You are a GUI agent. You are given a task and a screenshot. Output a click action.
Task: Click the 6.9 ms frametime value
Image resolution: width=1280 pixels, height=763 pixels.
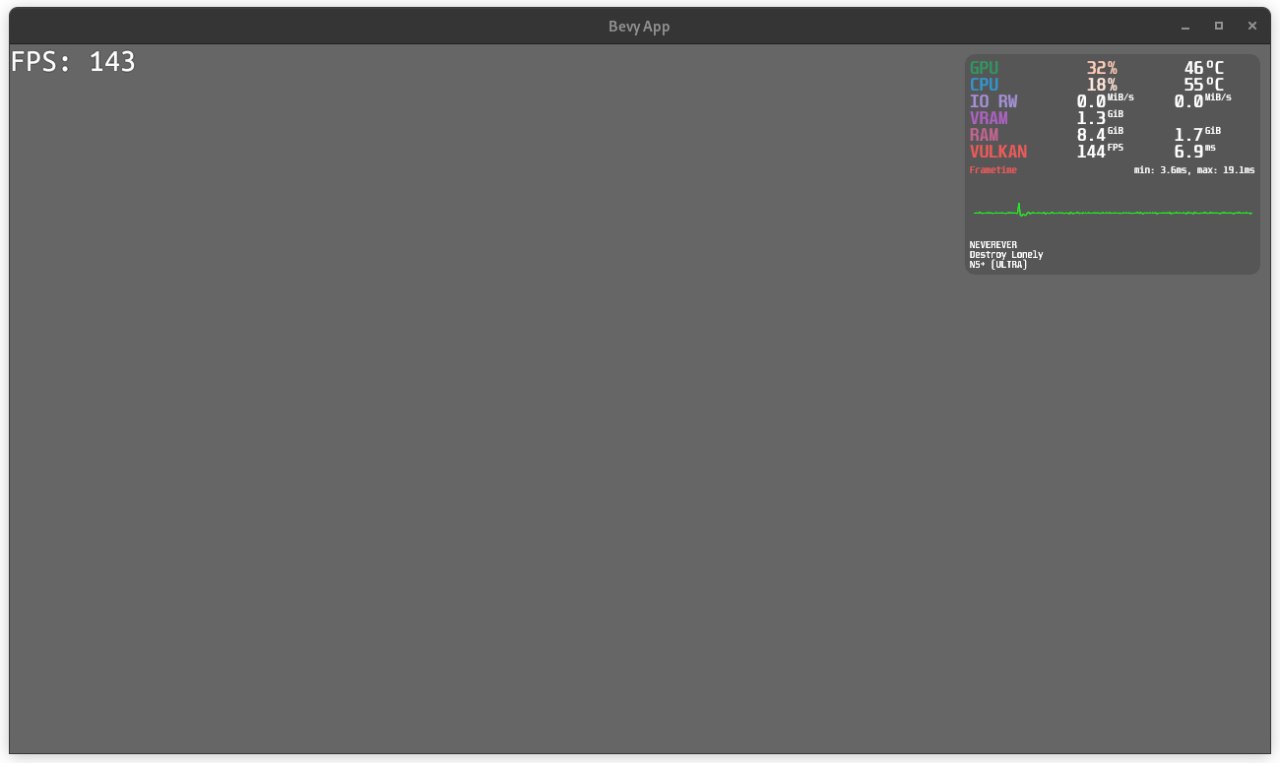click(x=1195, y=152)
